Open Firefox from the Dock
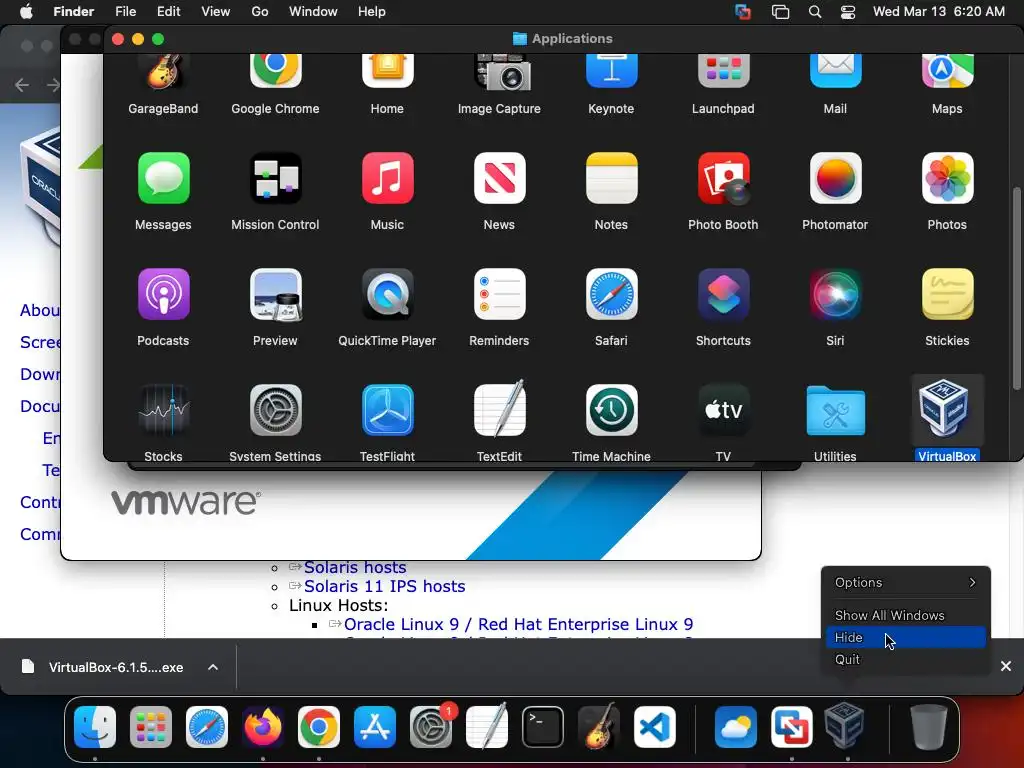The width and height of the screenshot is (1024, 768). pyautogui.click(x=263, y=727)
